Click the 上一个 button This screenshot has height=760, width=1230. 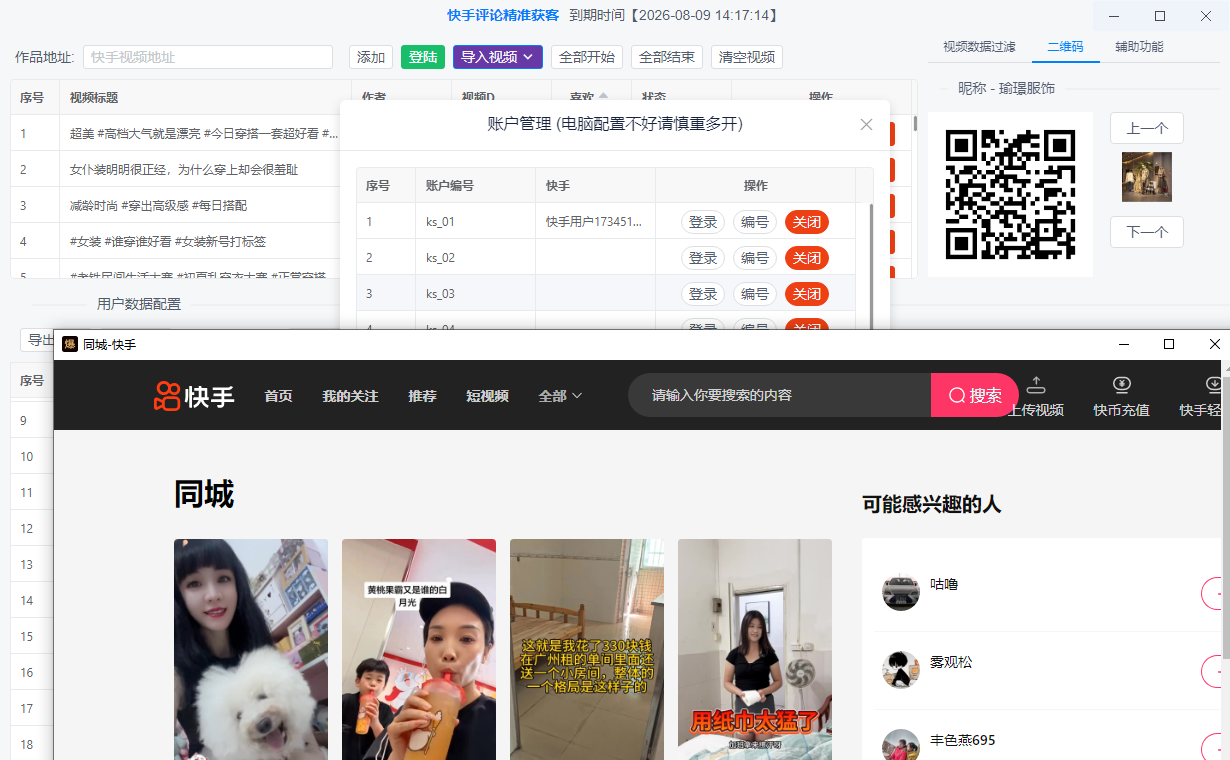click(x=1147, y=128)
